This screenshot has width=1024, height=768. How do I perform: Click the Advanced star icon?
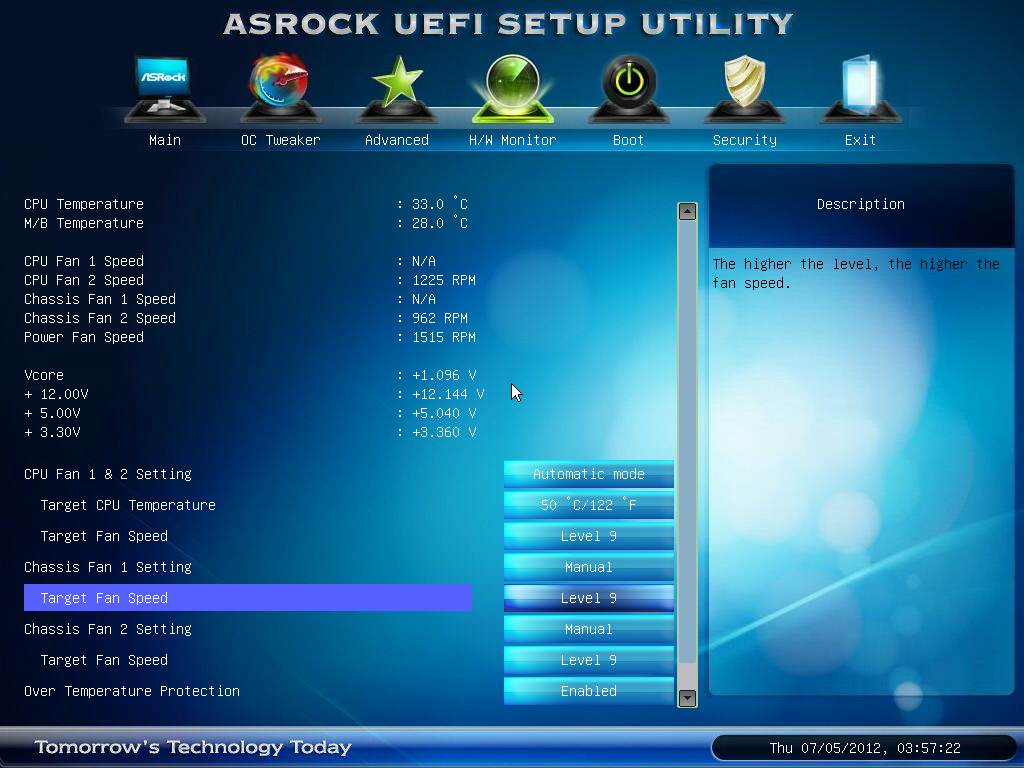click(x=397, y=89)
